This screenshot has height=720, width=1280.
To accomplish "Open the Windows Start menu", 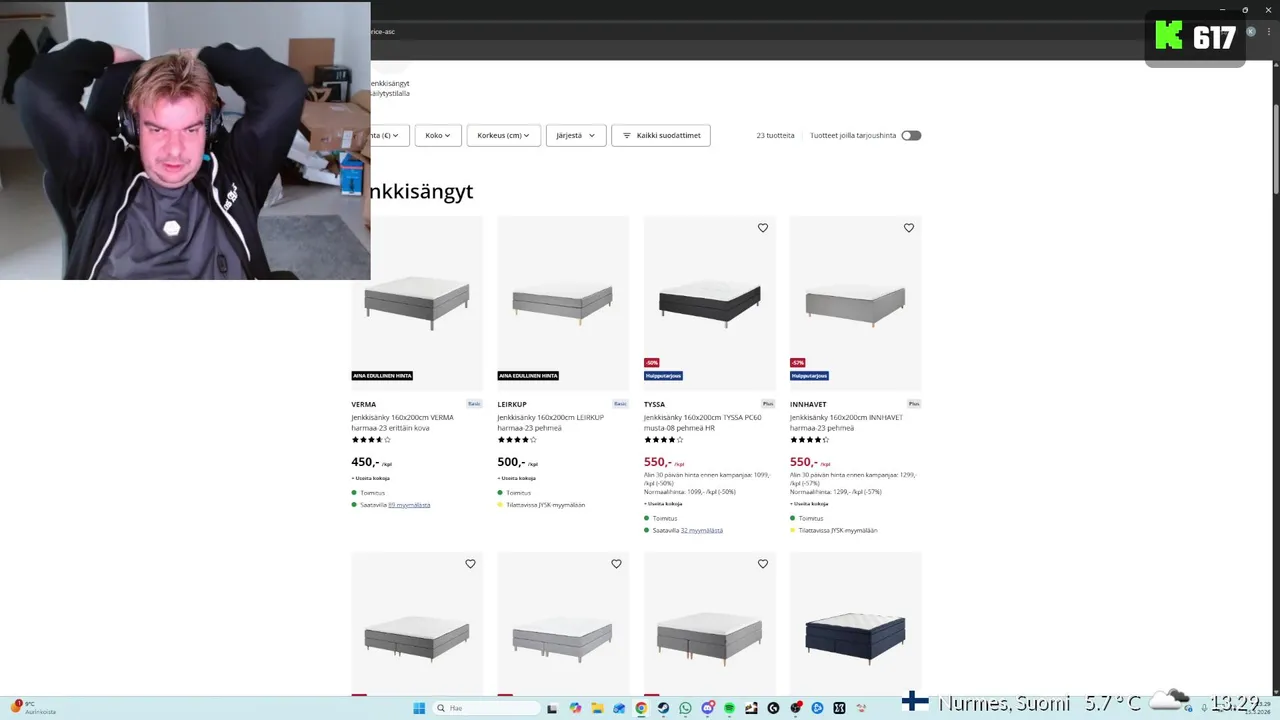I will 419,708.
